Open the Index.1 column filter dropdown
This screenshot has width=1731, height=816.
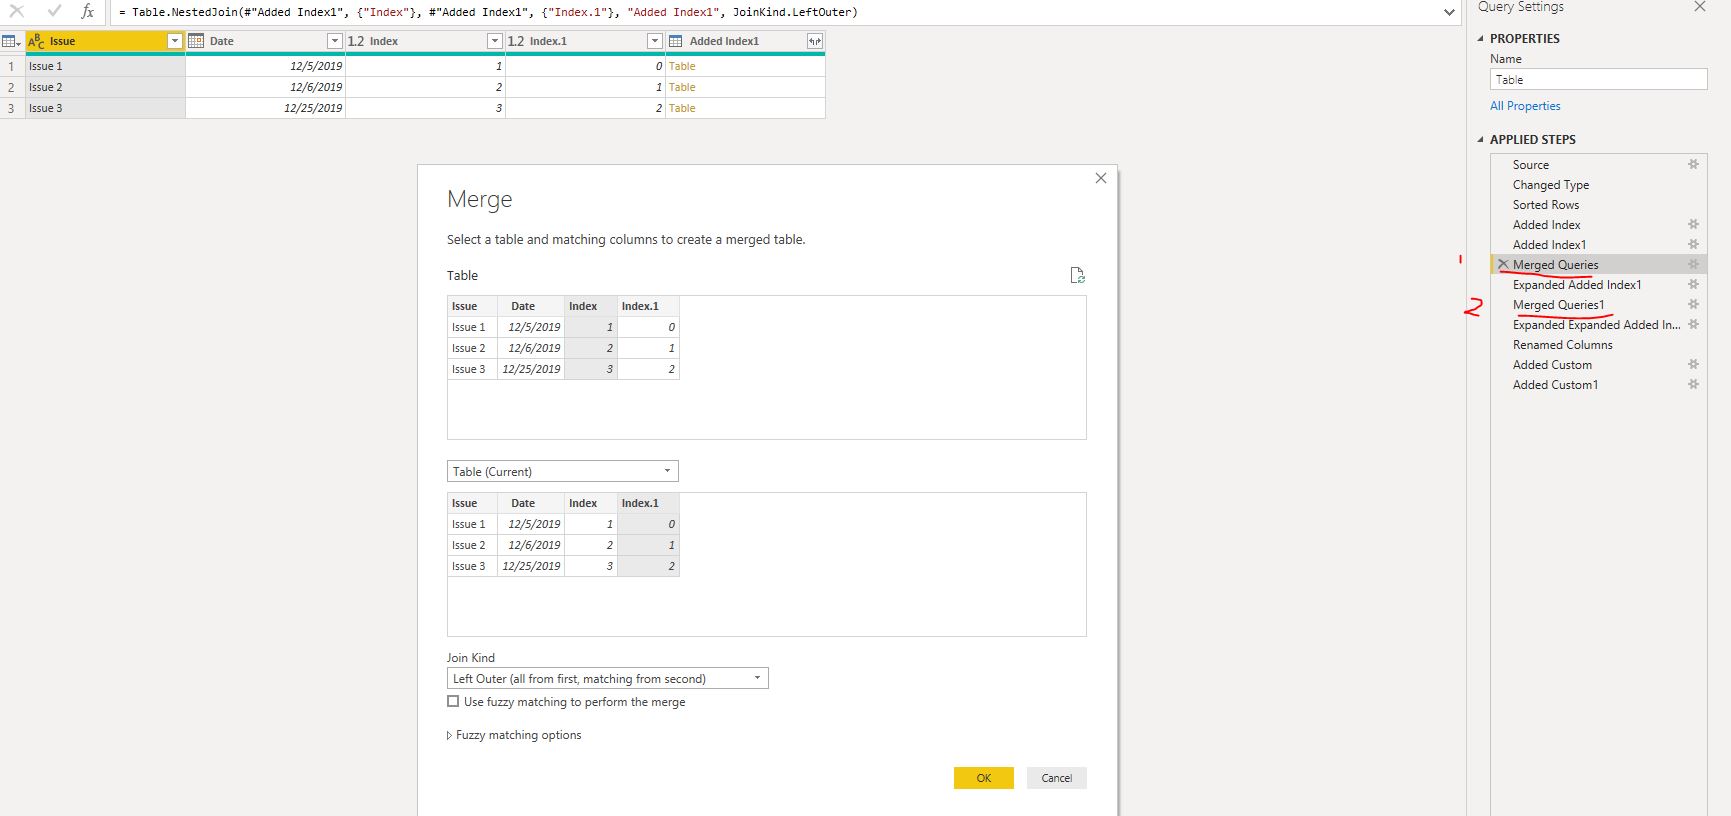click(654, 41)
